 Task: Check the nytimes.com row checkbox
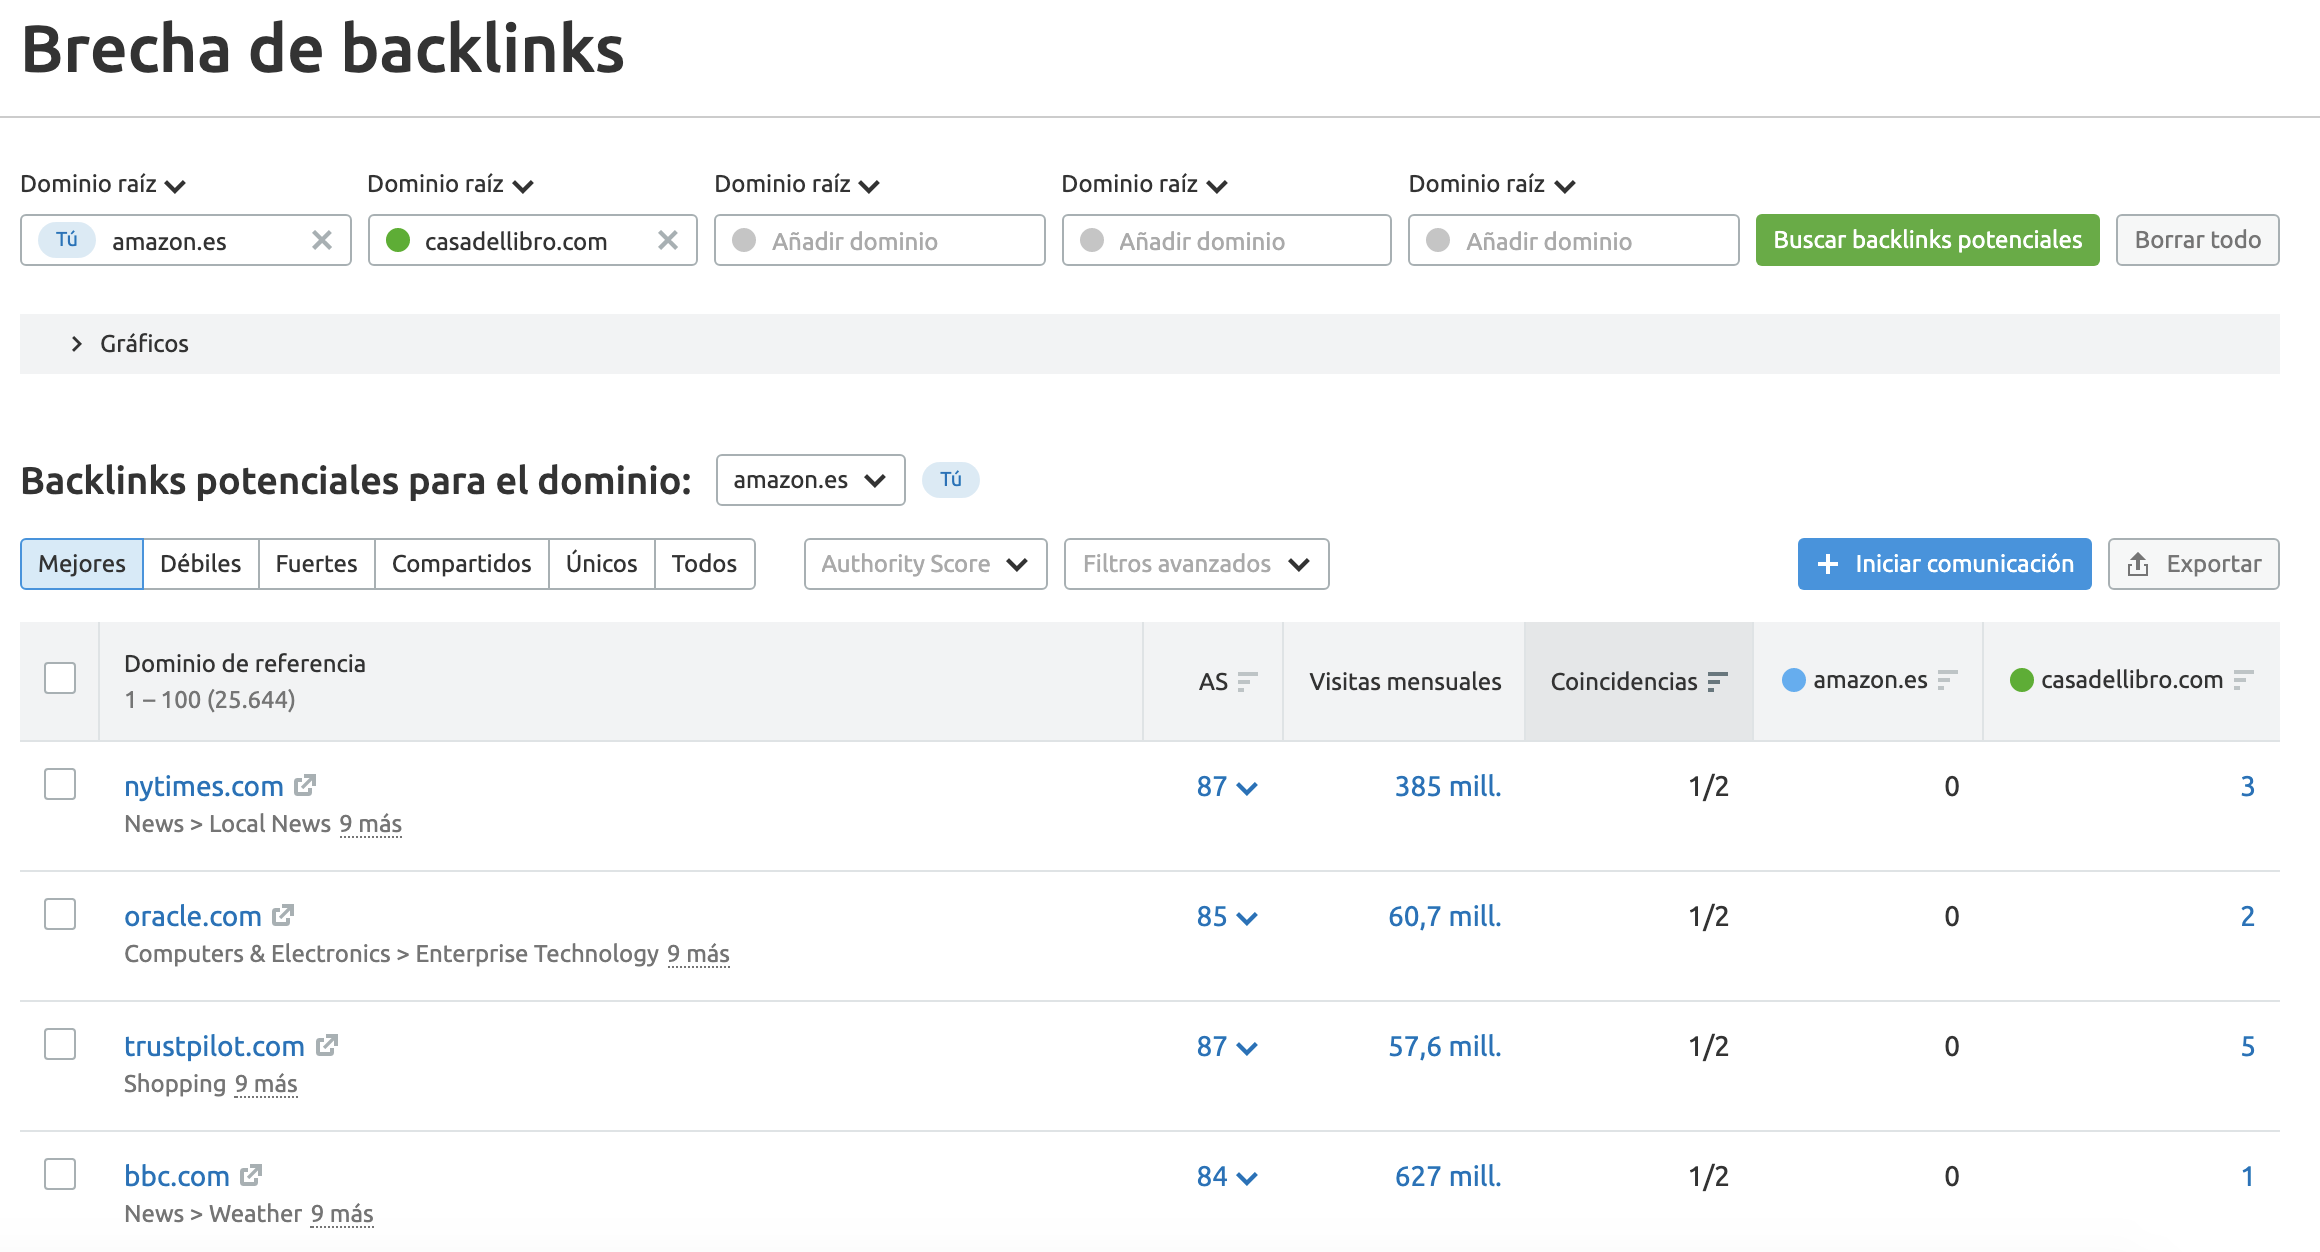[60, 784]
